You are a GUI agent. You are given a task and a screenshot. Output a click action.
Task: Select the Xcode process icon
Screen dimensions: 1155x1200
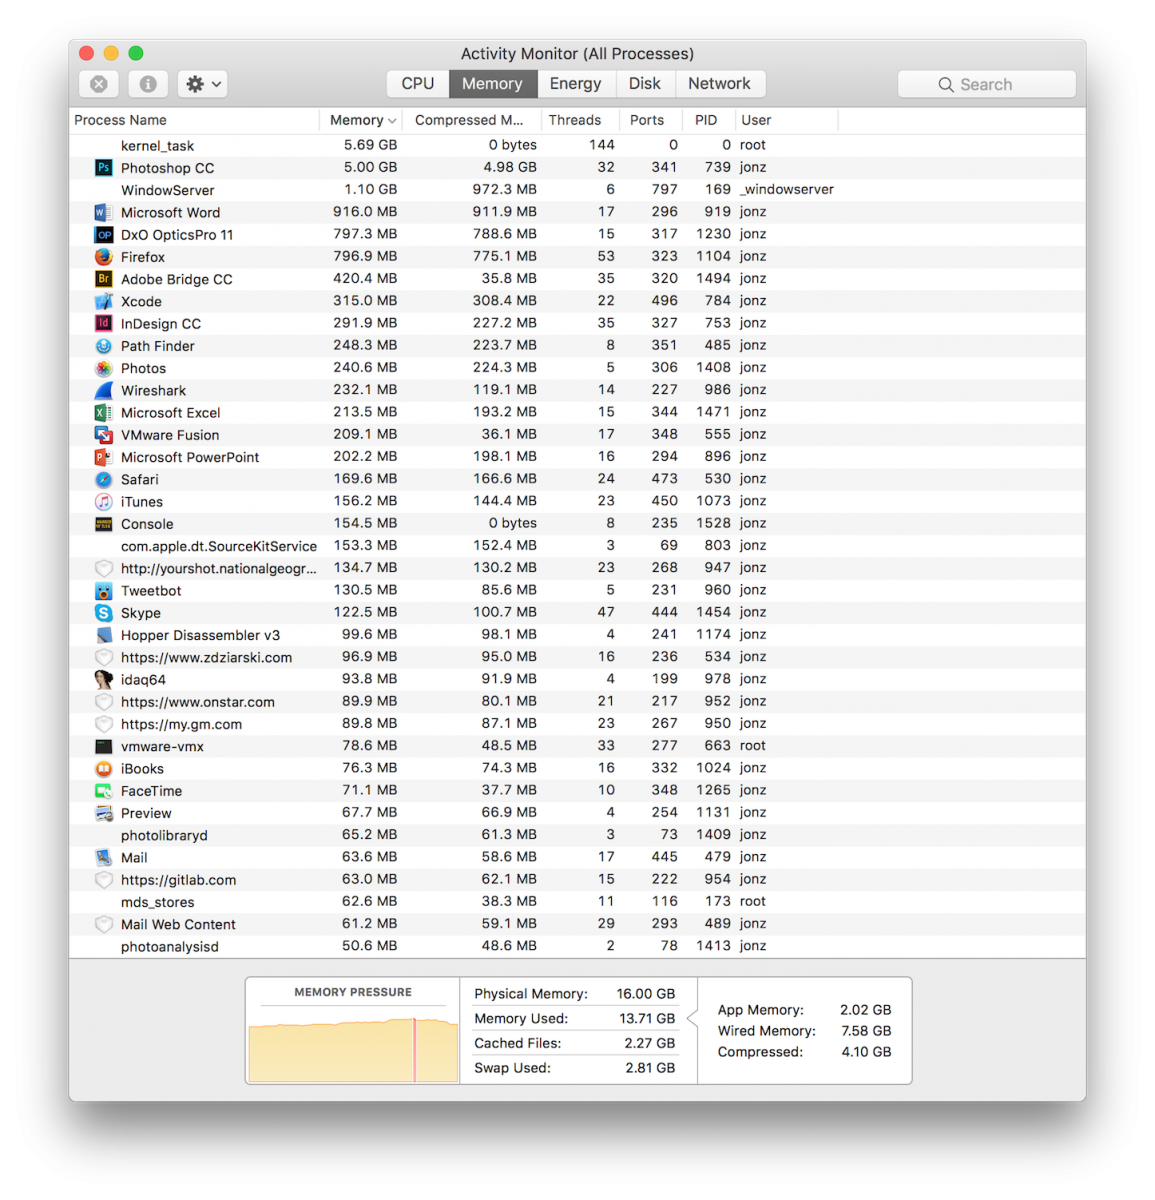103,301
